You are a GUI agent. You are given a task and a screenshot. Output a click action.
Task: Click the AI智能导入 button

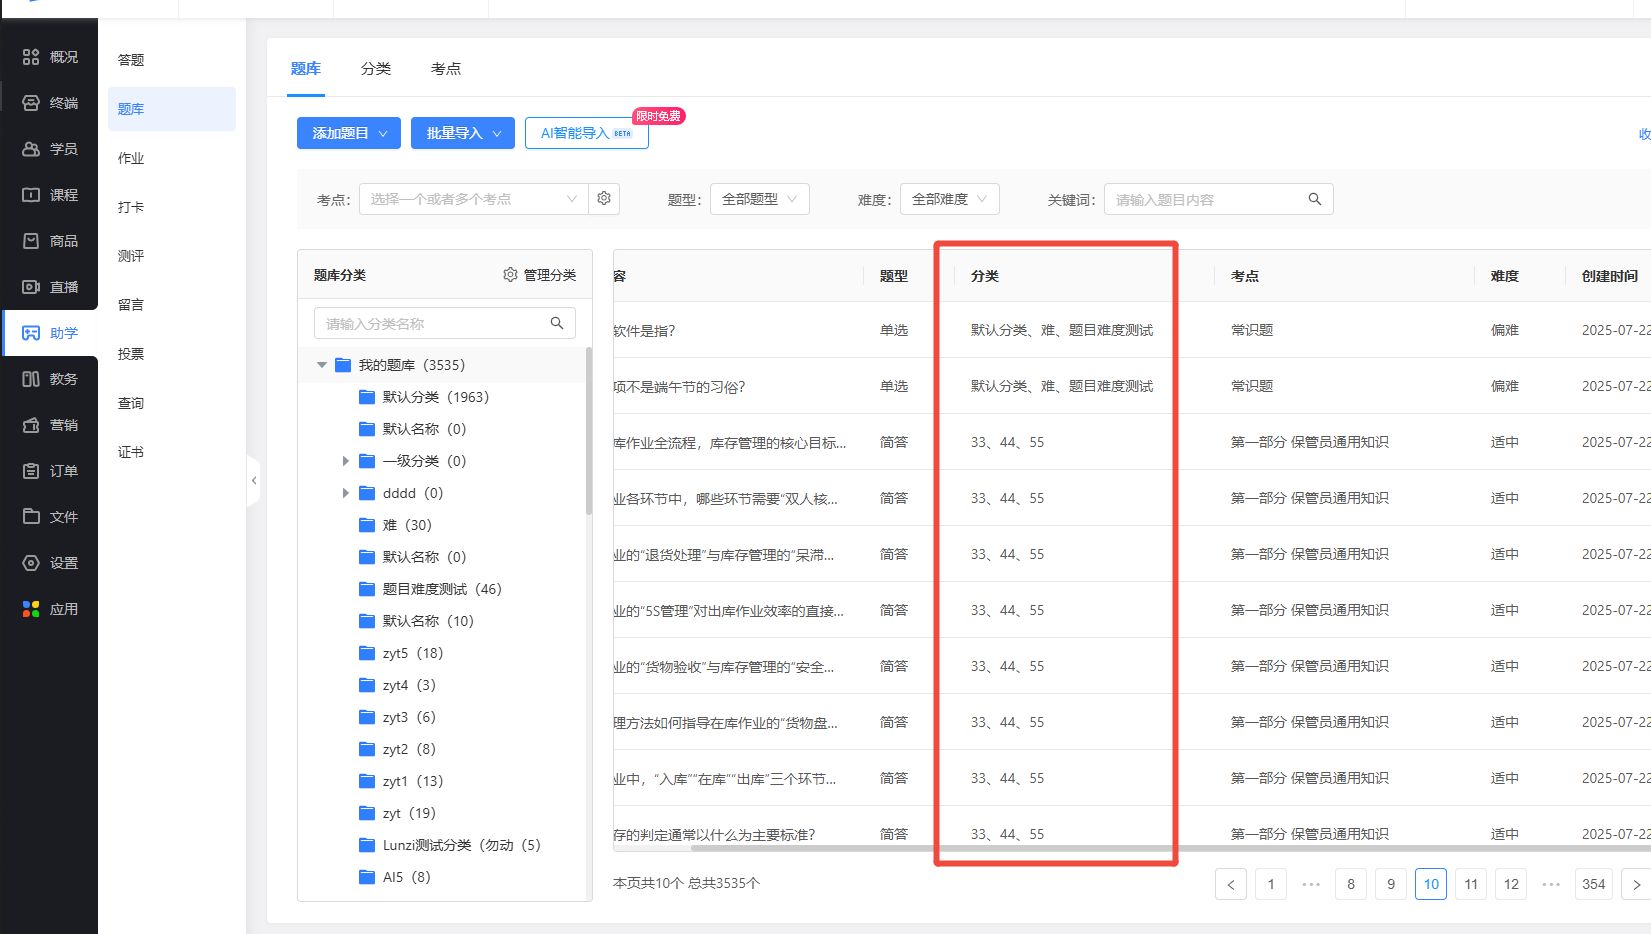pyautogui.click(x=586, y=133)
